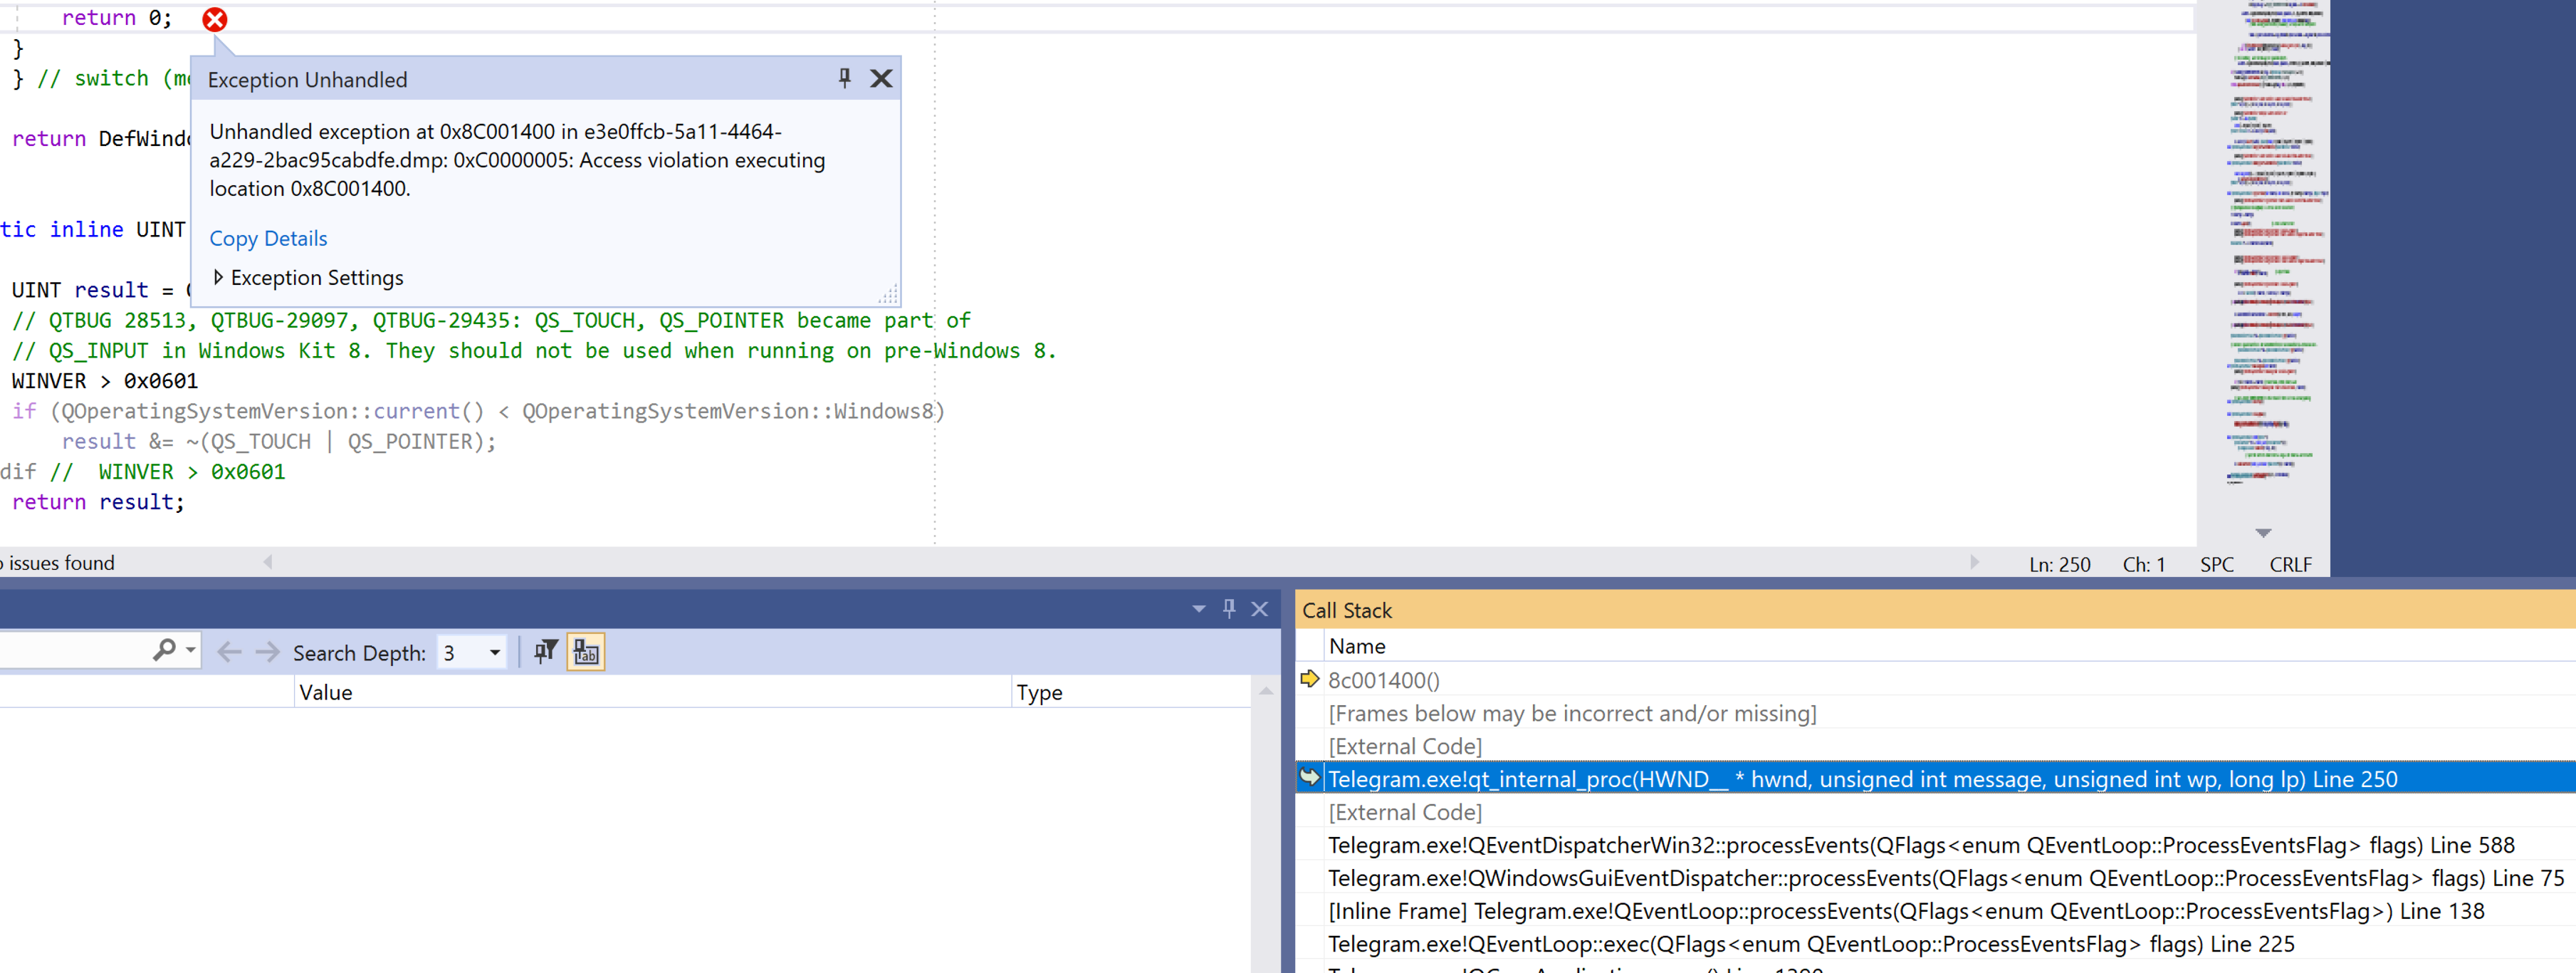Image resolution: width=2576 pixels, height=973 pixels.
Task: Open the Search Depth dropdown
Action: (494, 653)
